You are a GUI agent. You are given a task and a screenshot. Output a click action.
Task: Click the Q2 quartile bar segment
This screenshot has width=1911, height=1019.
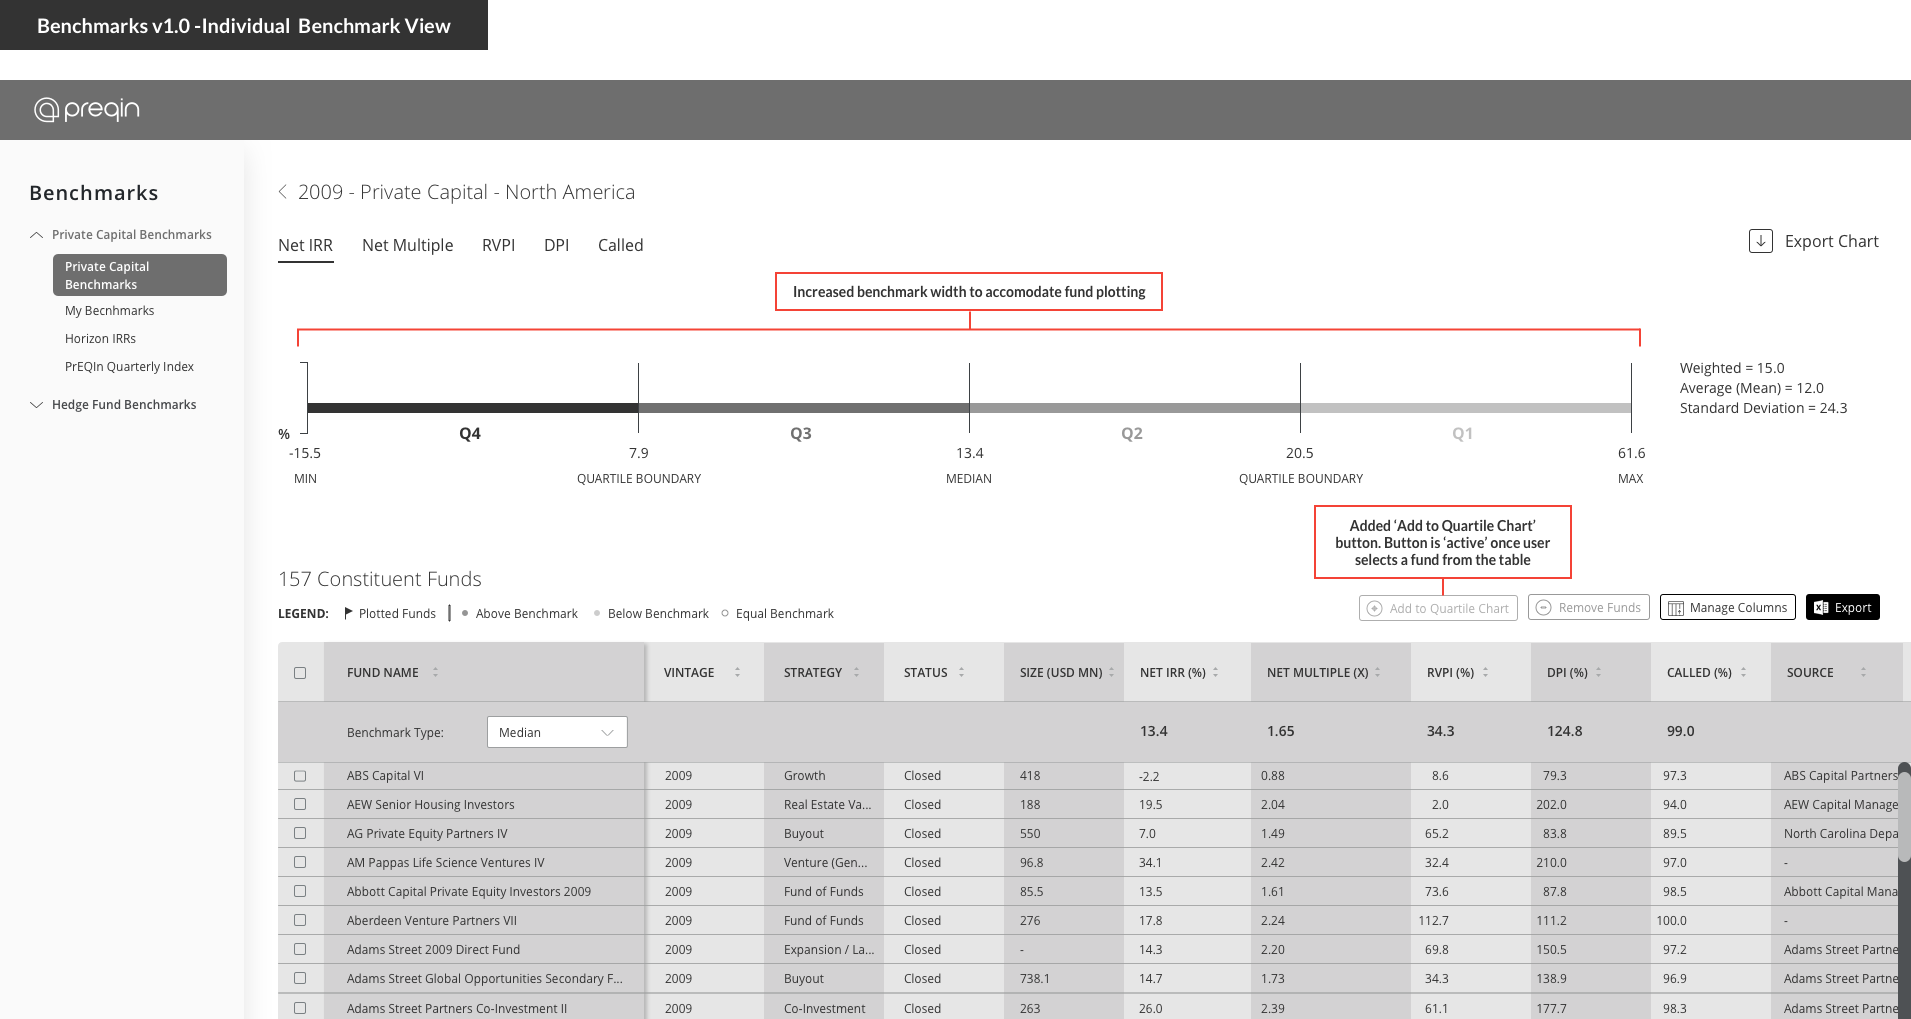pos(1135,408)
